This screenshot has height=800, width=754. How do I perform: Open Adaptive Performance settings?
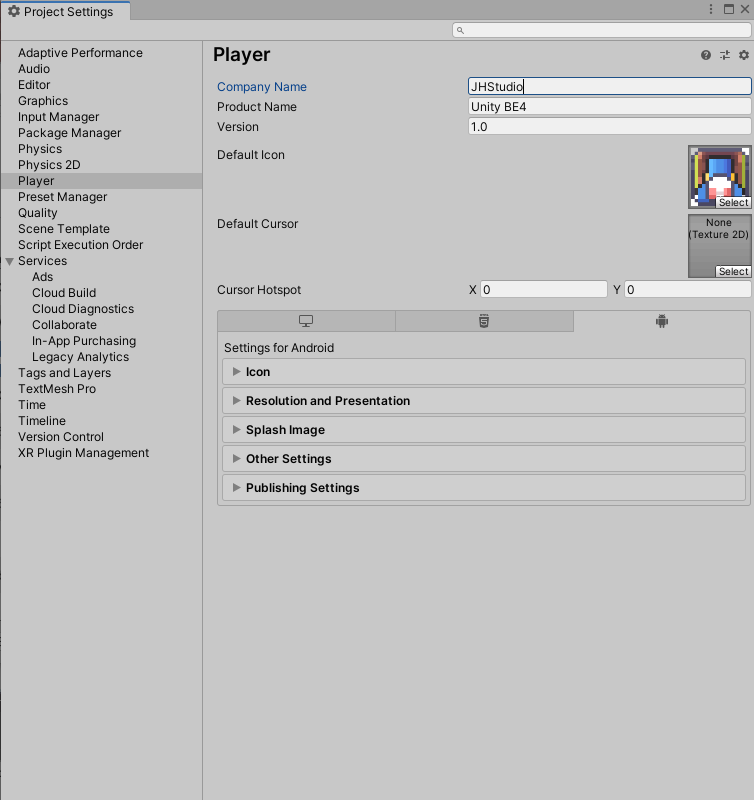tap(80, 53)
